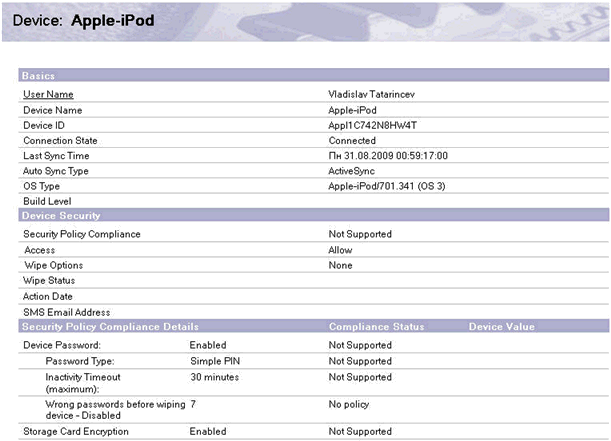Click the 'Device Password:' label
Screen dimensions: 611x441
coord(62,345)
